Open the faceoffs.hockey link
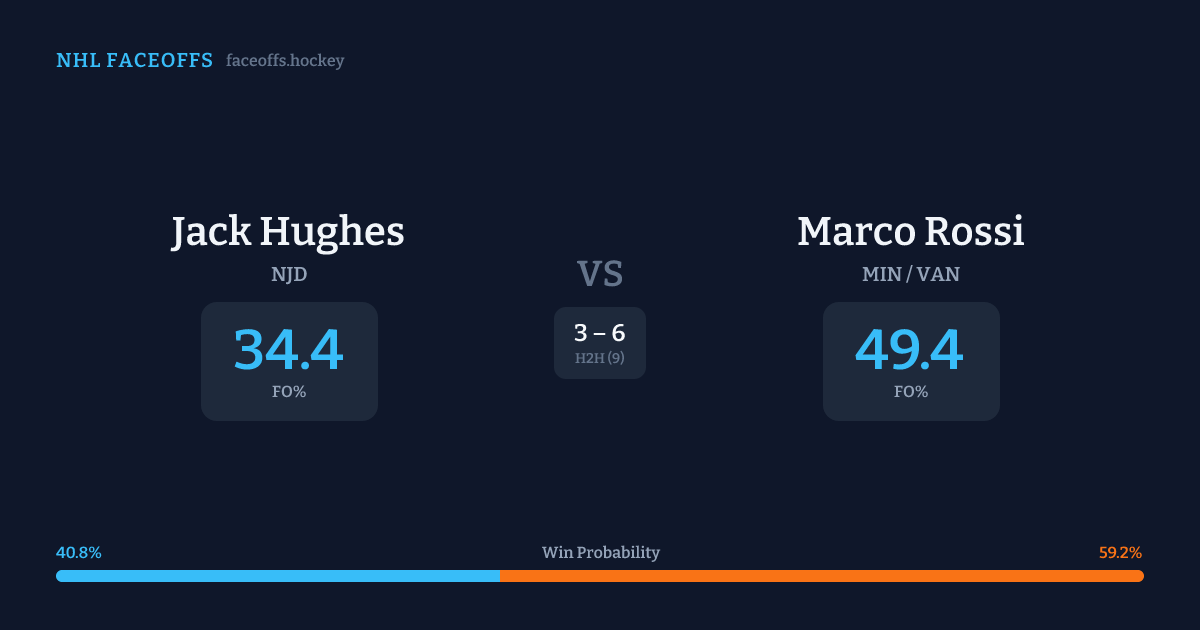Image resolution: width=1200 pixels, height=630 pixels. click(285, 61)
